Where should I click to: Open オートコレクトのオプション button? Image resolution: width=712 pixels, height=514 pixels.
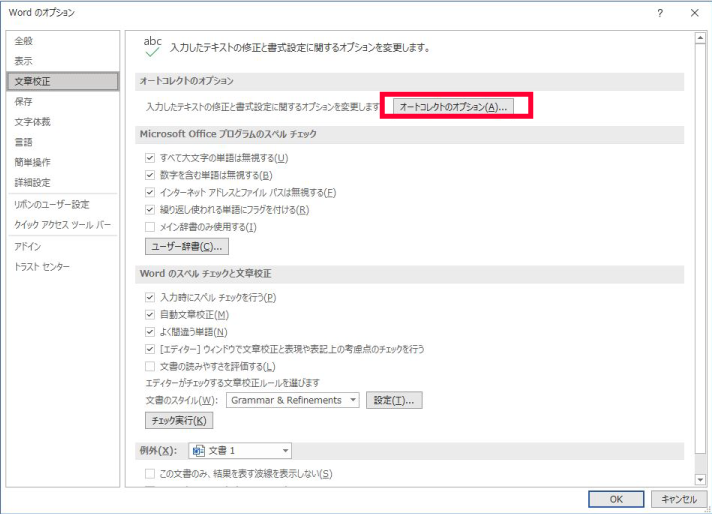pyautogui.click(x=453, y=106)
